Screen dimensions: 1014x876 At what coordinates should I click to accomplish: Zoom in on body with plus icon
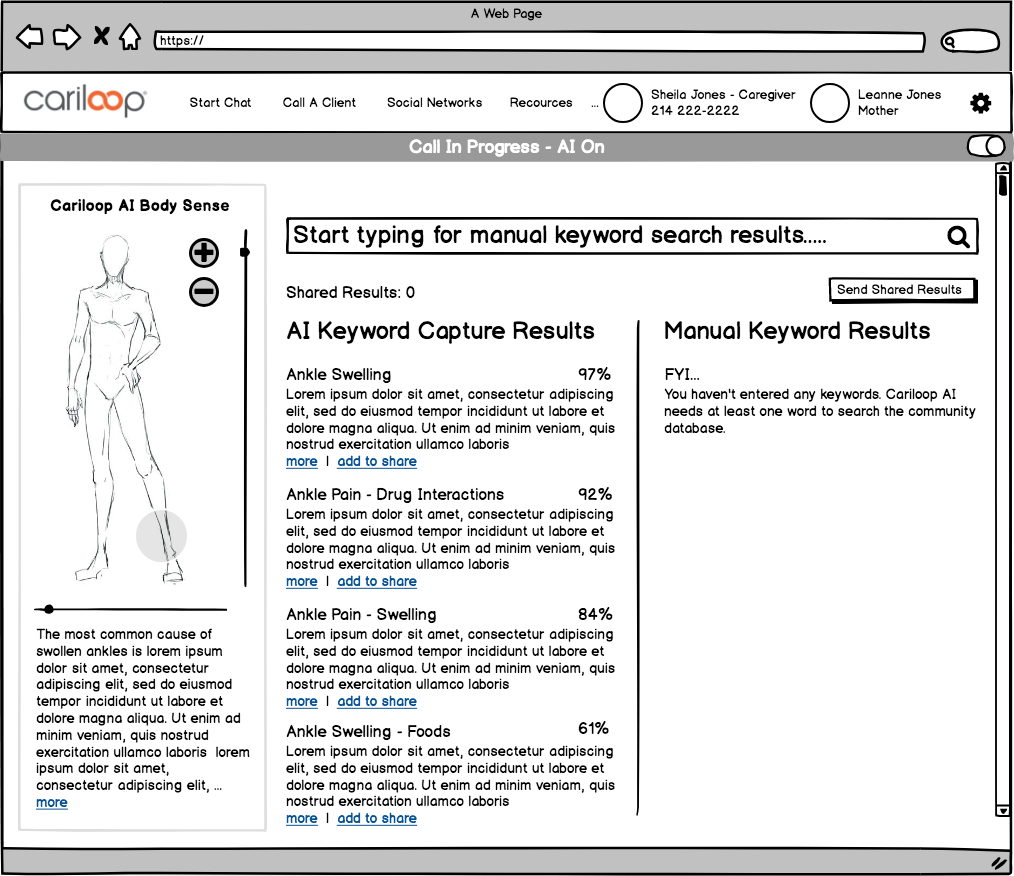[x=204, y=253]
